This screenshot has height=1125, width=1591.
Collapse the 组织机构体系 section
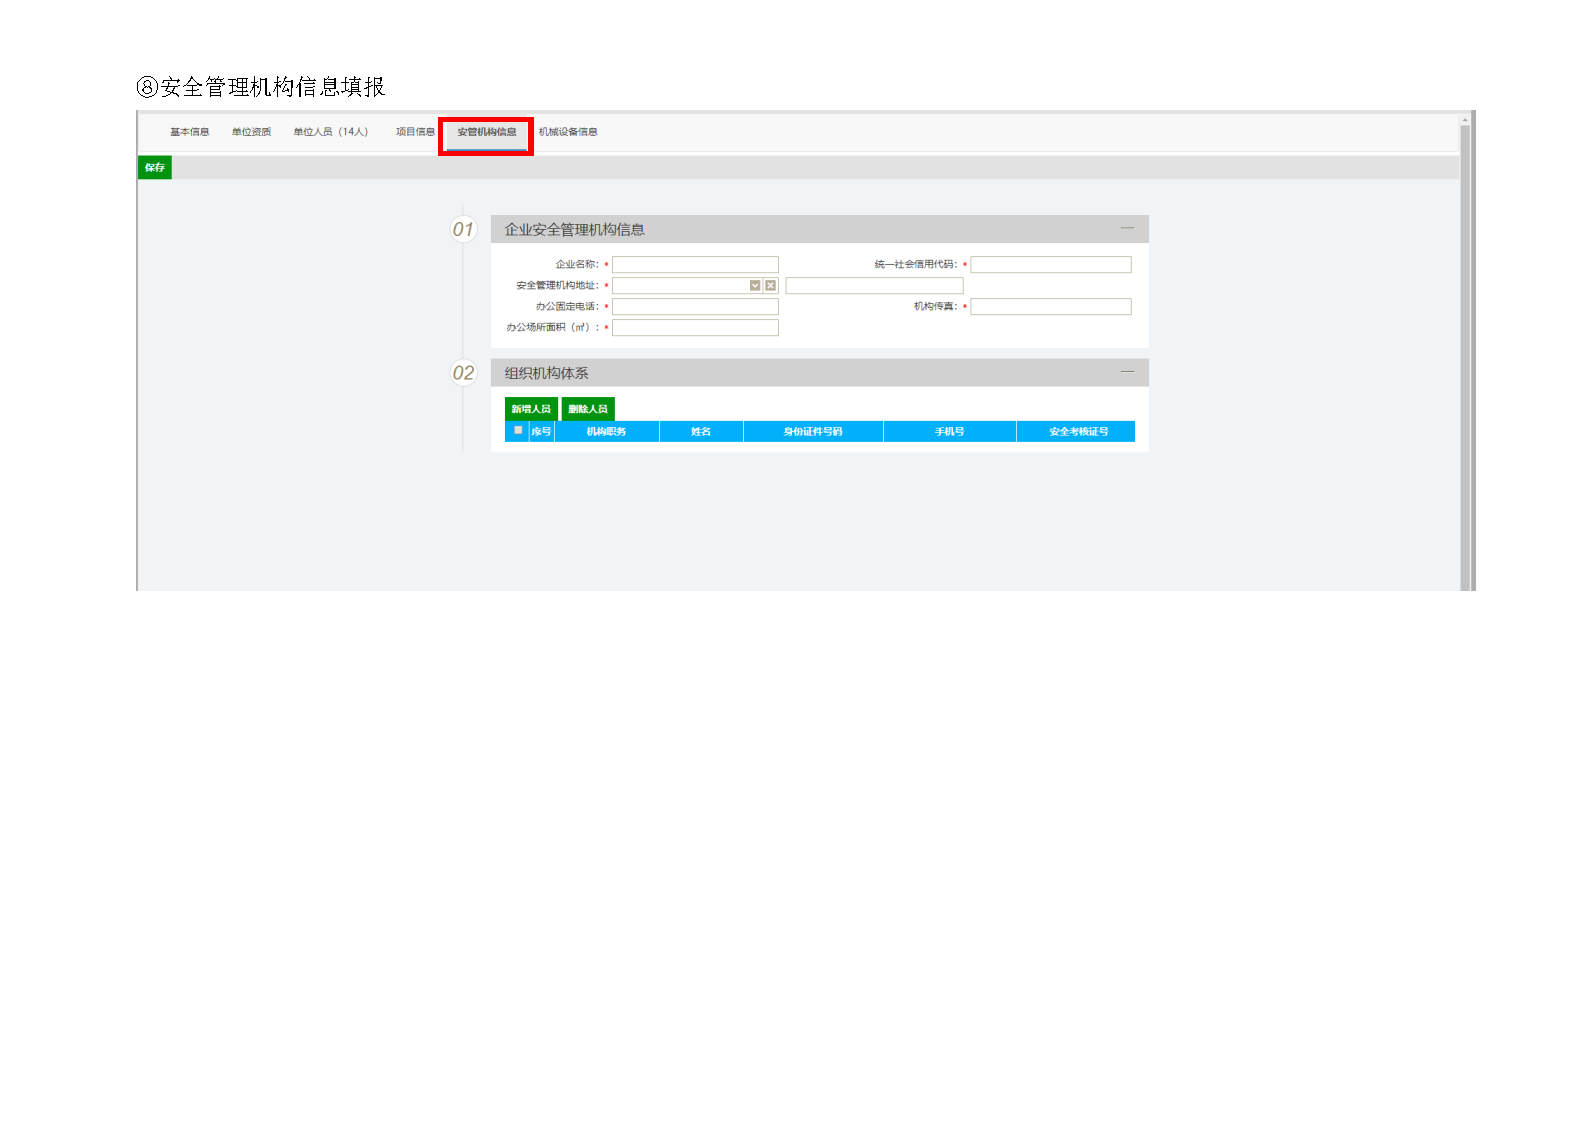click(x=1127, y=372)
